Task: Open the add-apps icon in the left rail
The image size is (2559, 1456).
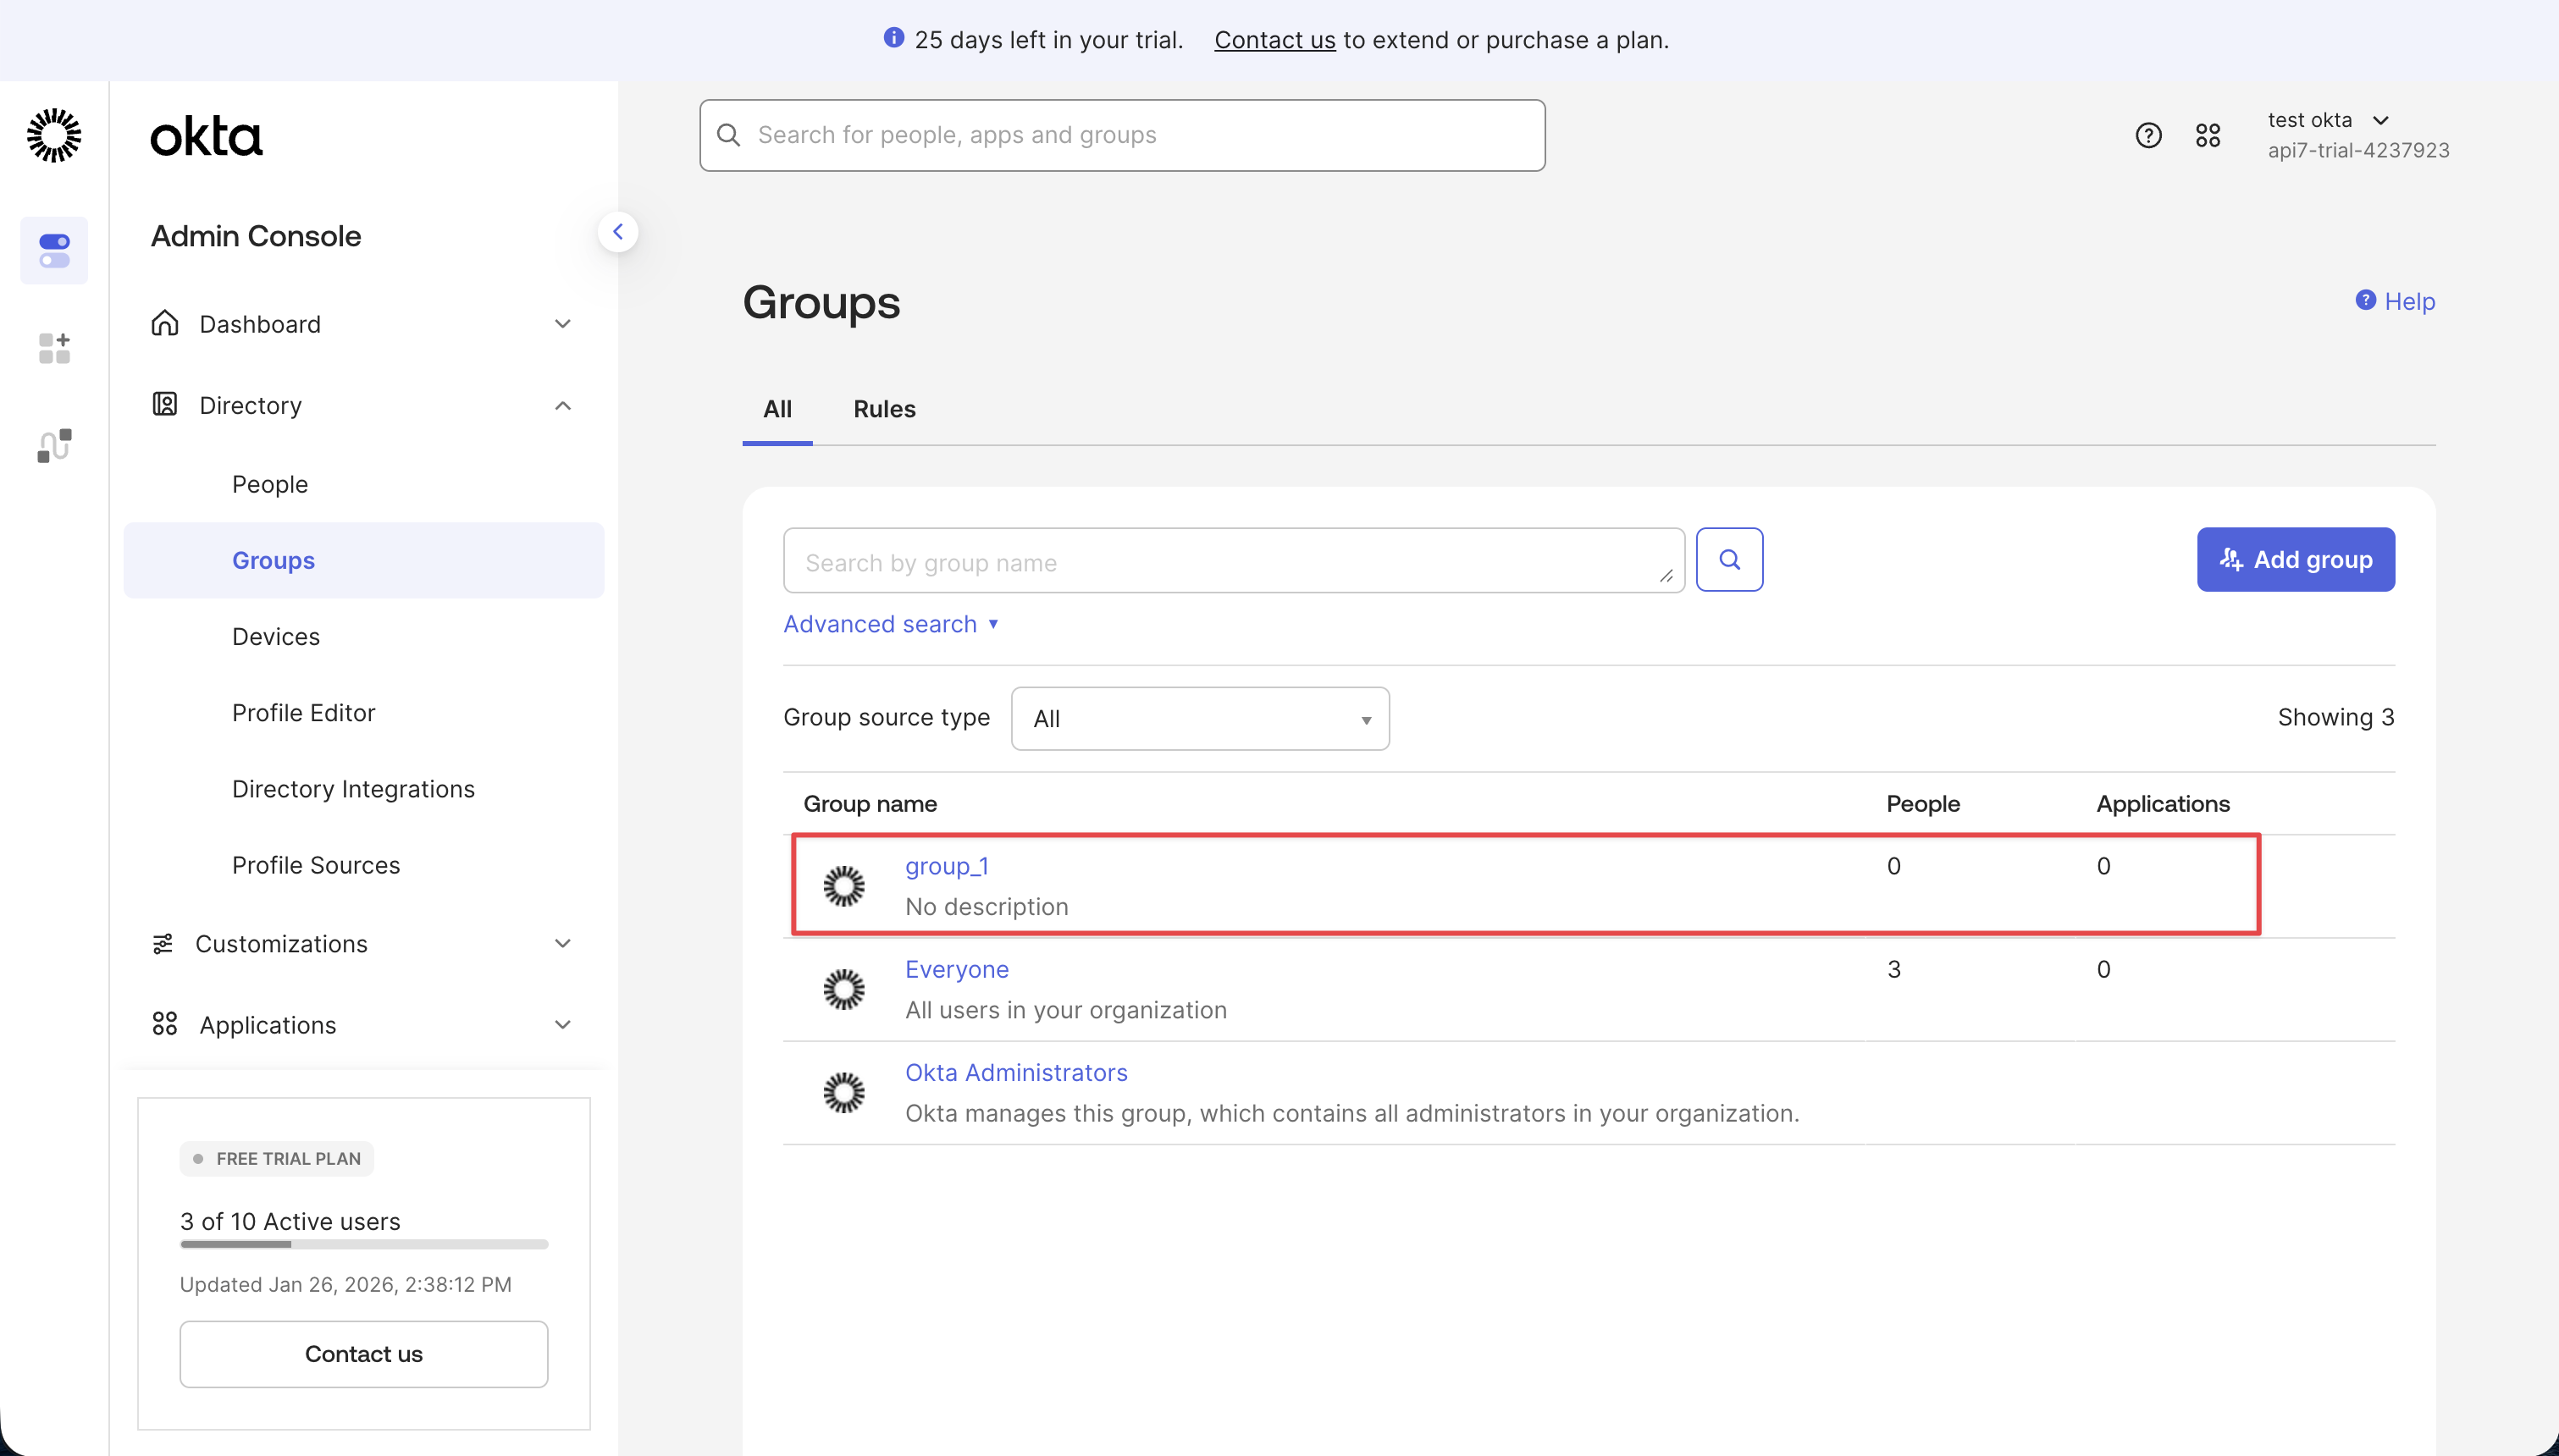Action: tap(54, 347)
